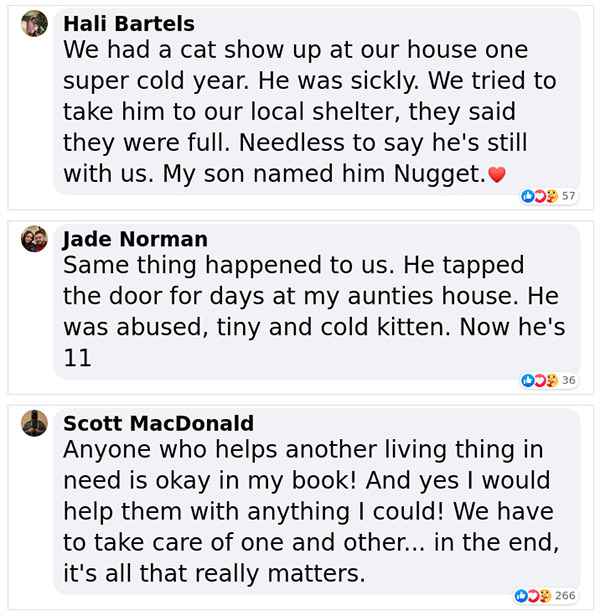Open Jade Norman's profile picture
The image size is (600, 616).
point(34,238)
